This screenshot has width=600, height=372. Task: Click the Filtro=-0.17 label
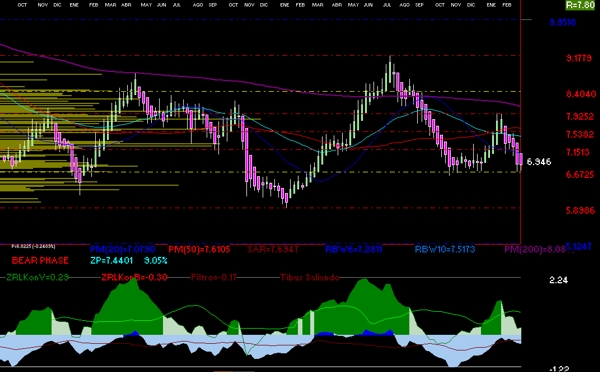(214, 277)
